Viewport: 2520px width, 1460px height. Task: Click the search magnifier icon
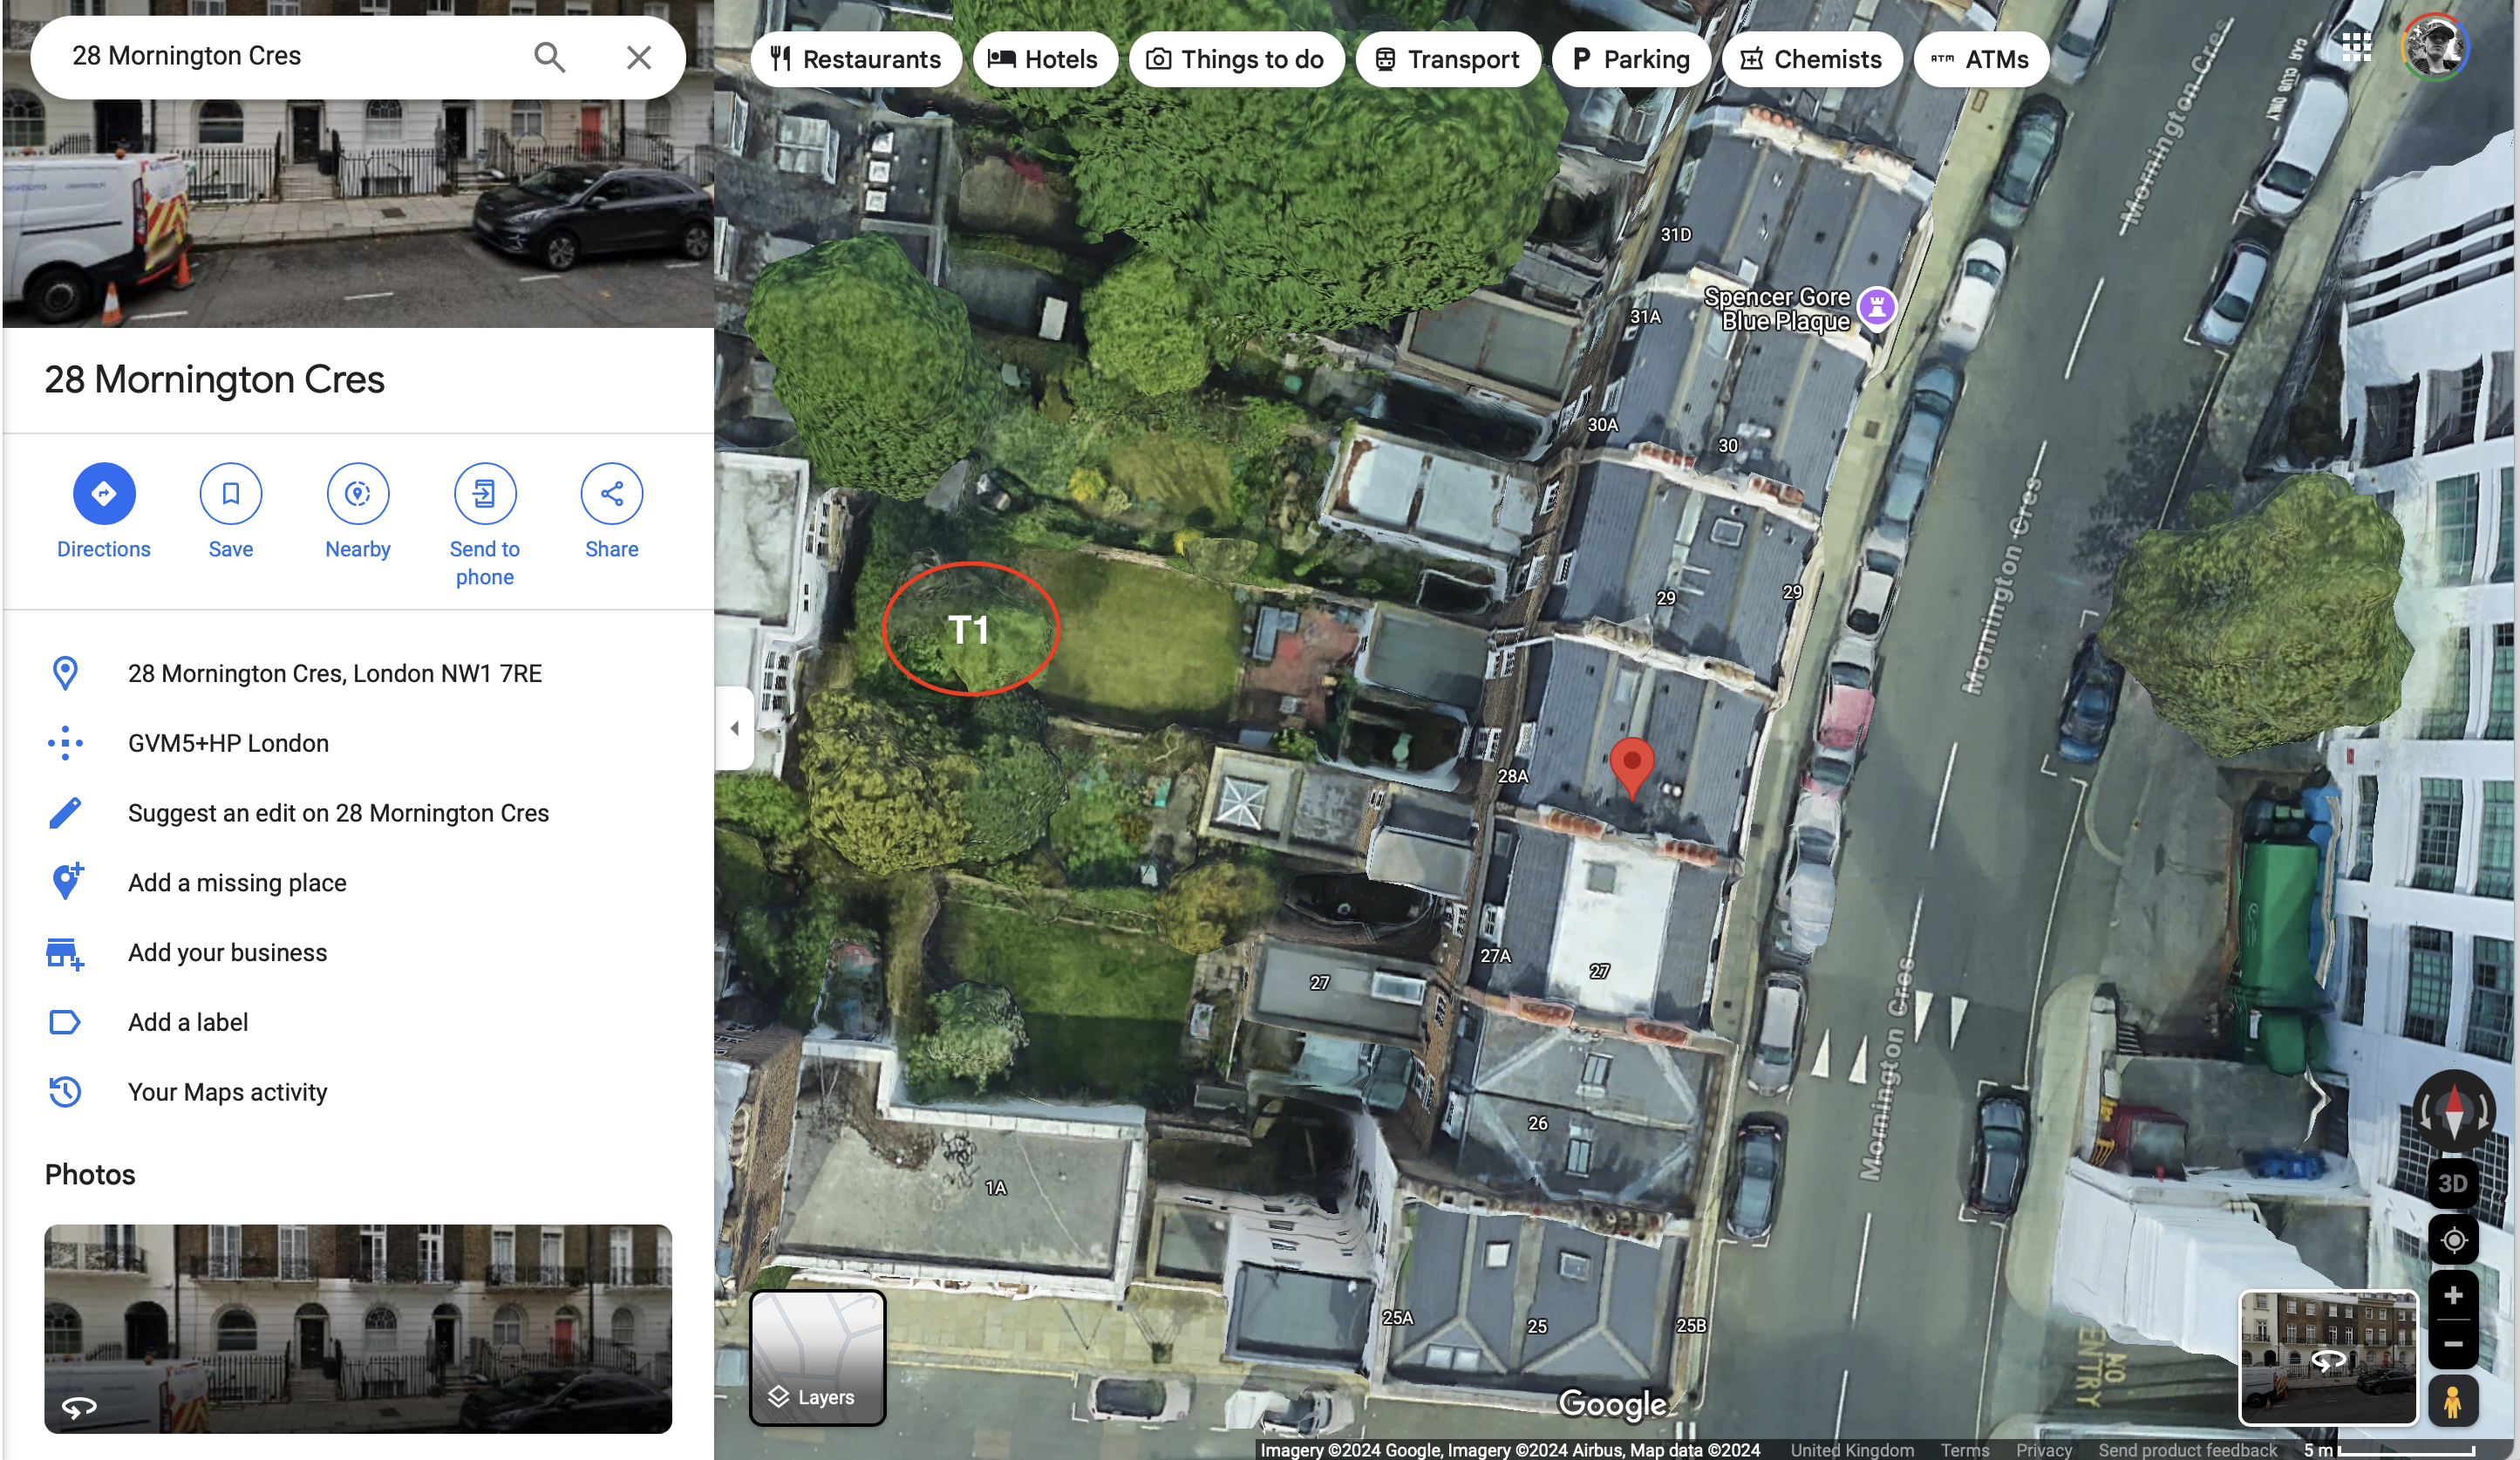click(x=549, y=57)
